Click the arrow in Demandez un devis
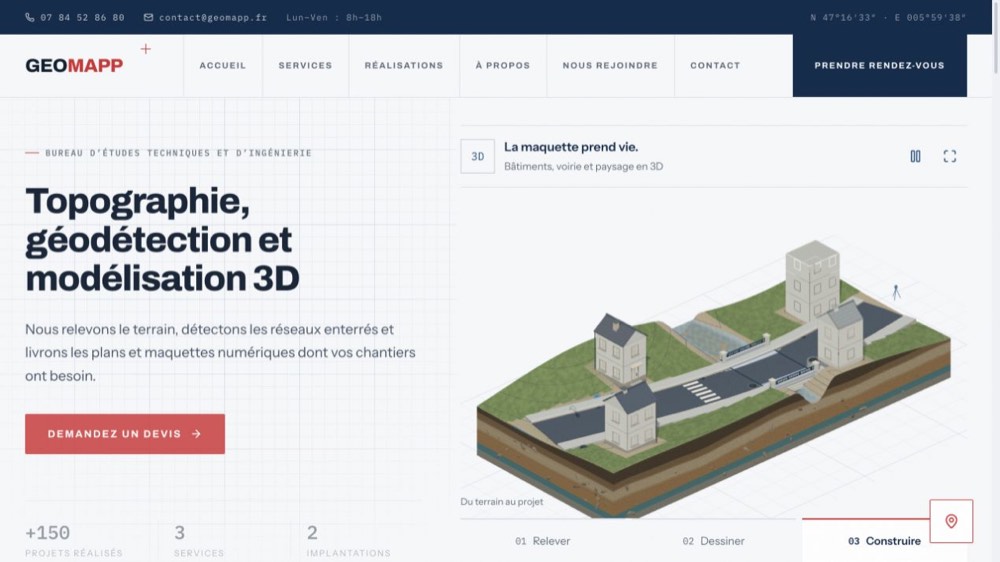This screenshot has width=1000, height=562. pyautogui.click(x=196, y=434)
